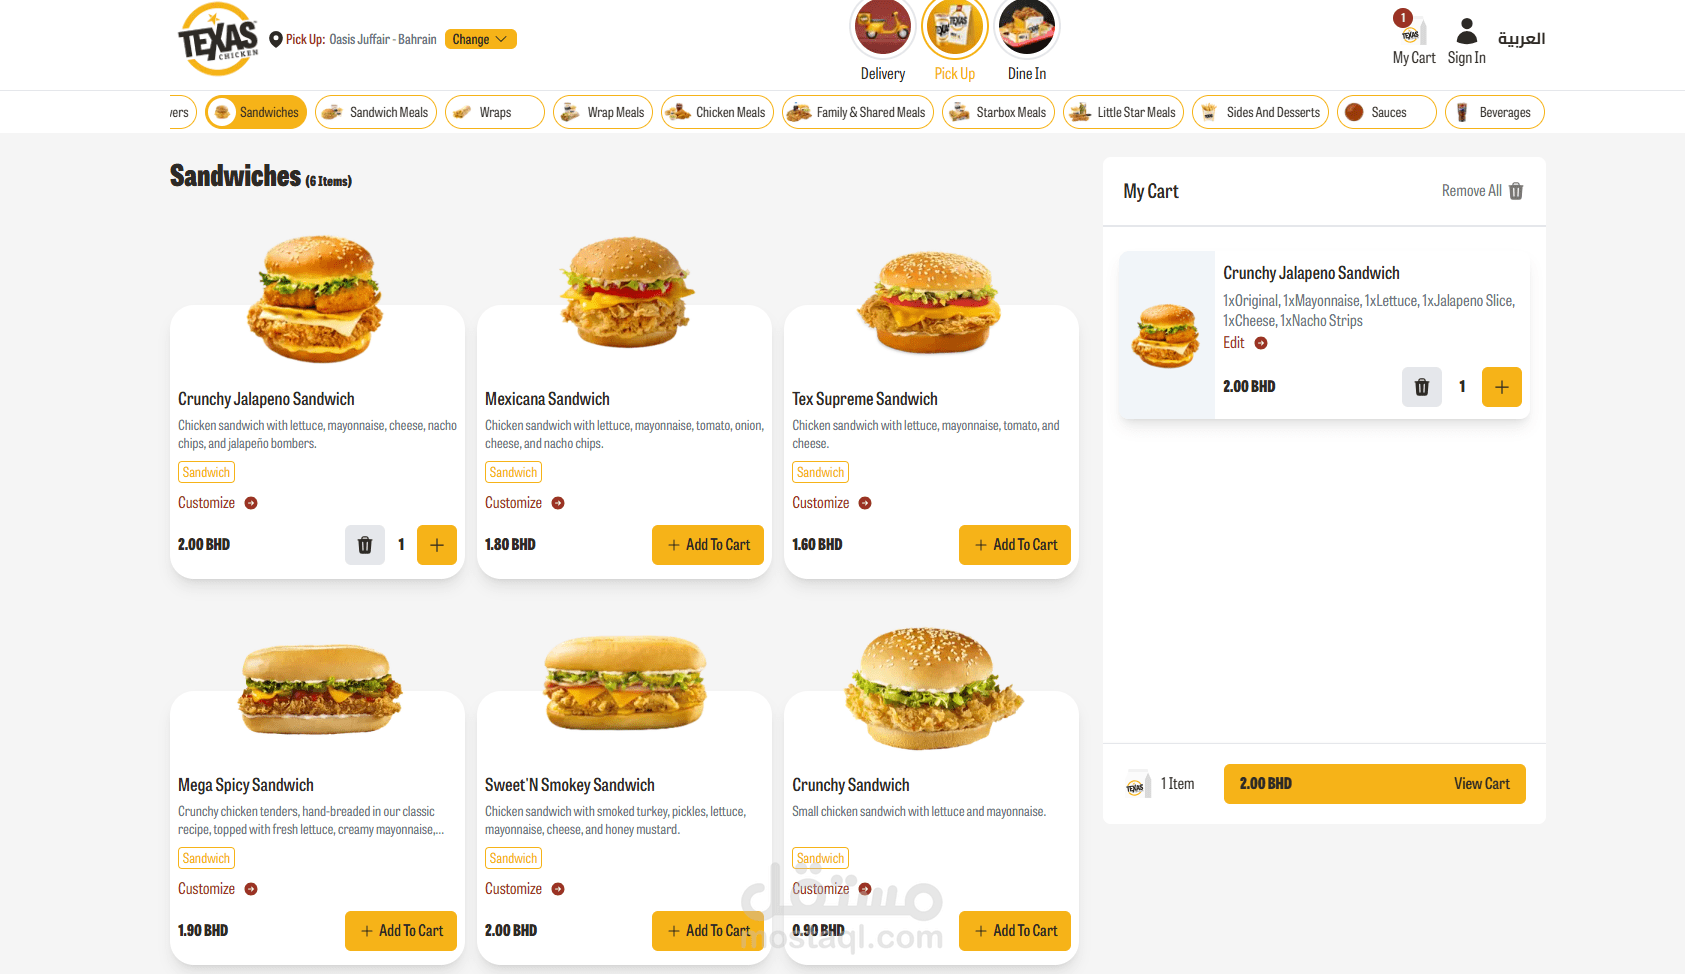Viewport: 1685px width, 974px height.
Task: Switch to the Wraps category tab
Action: pos(494,112)
